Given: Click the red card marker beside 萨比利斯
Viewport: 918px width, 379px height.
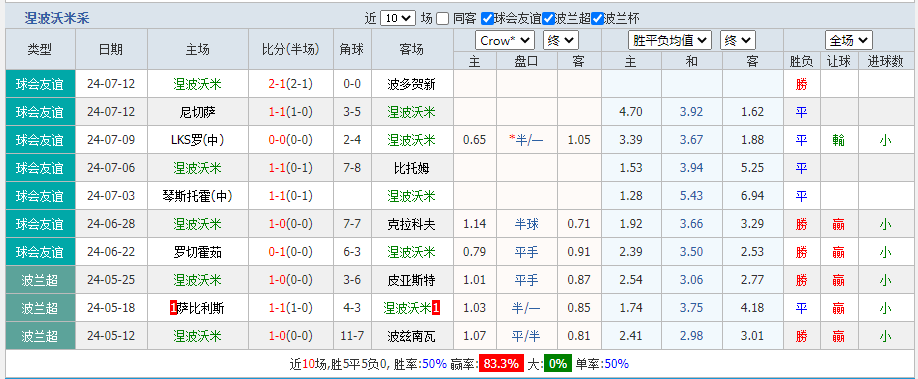Looking at the screenshot, I should click(173, 309).
